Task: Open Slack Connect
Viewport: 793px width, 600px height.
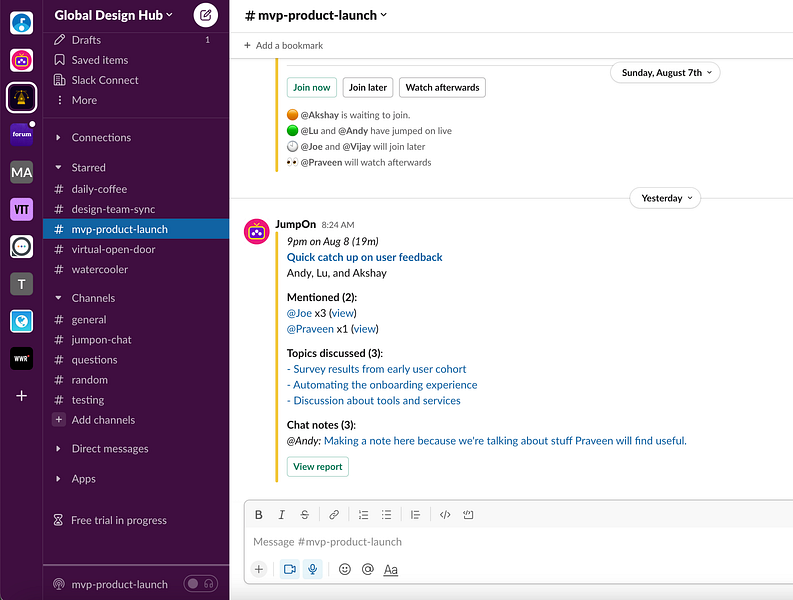Action: point(136,80)
